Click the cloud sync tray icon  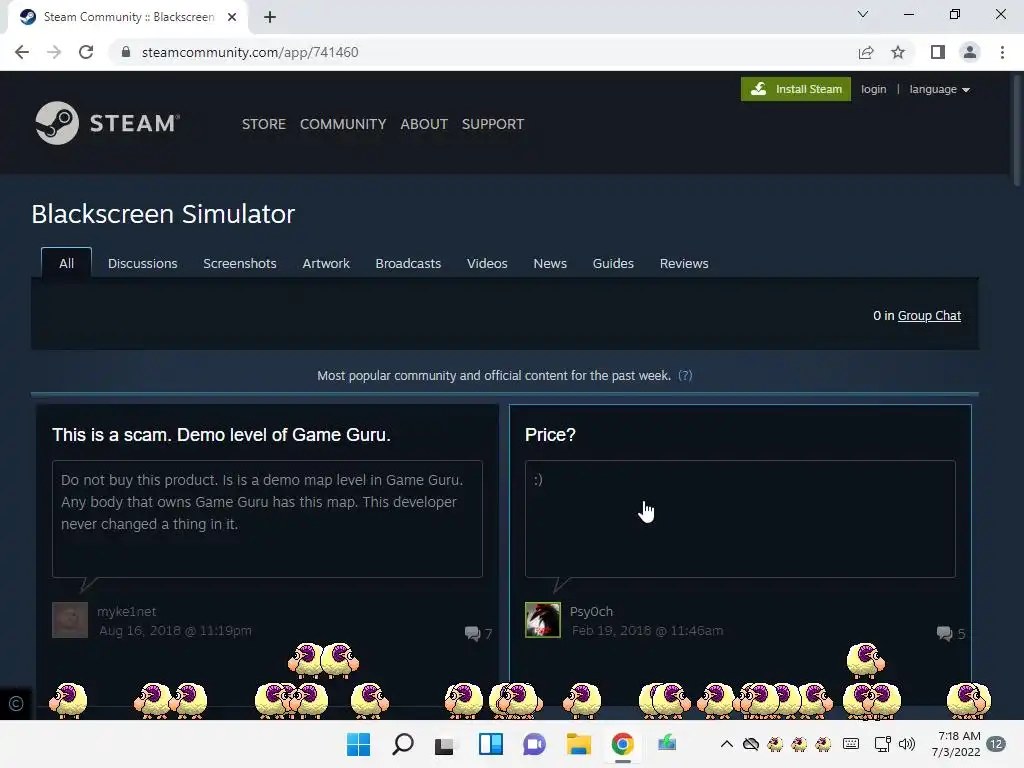point(751,744)
